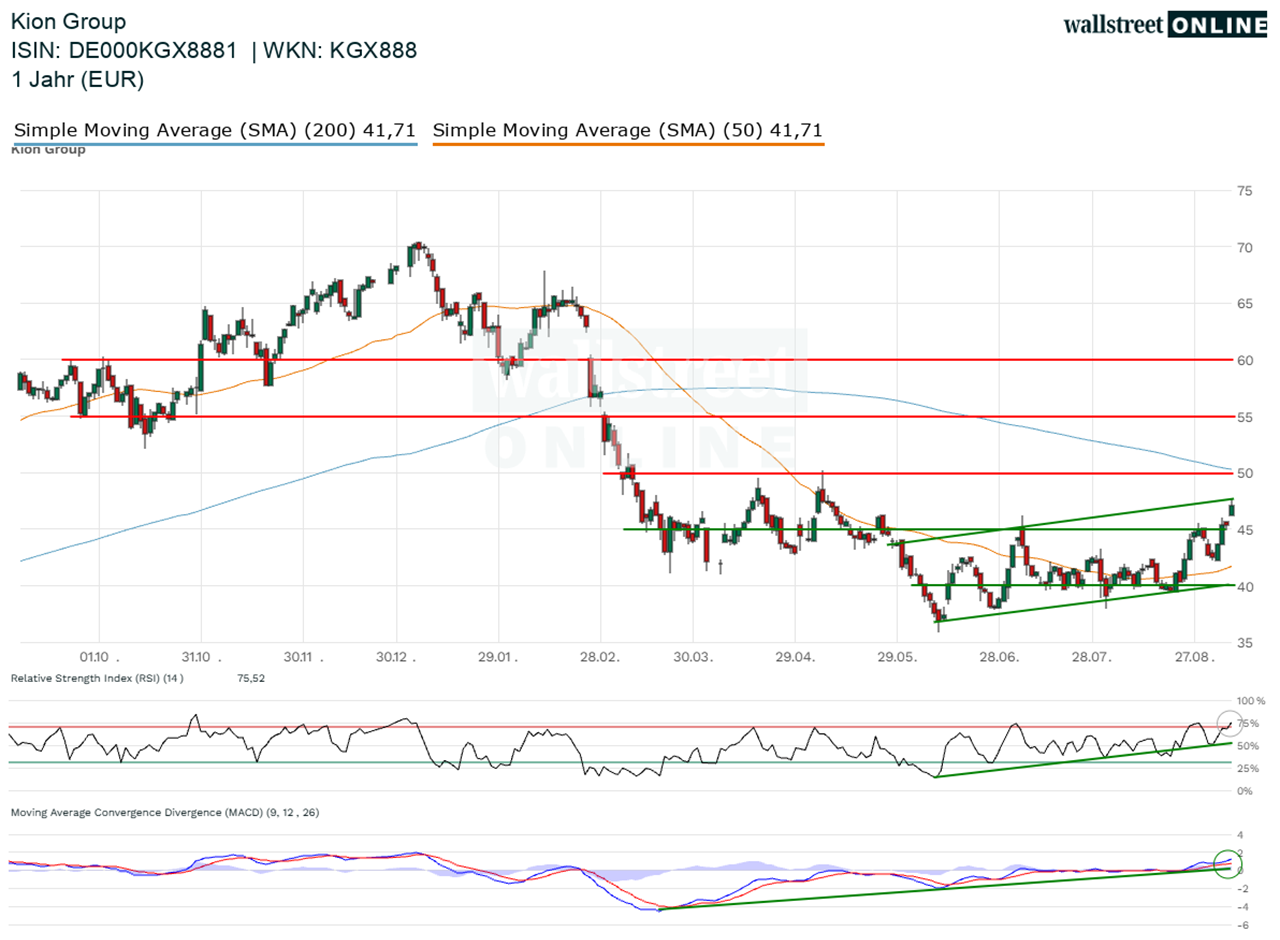Viewport: 1280px width, 940px height.
Task: Click the wallstreet ONLINE logo
Action: pyautogui.click(x=1166, y=25)
